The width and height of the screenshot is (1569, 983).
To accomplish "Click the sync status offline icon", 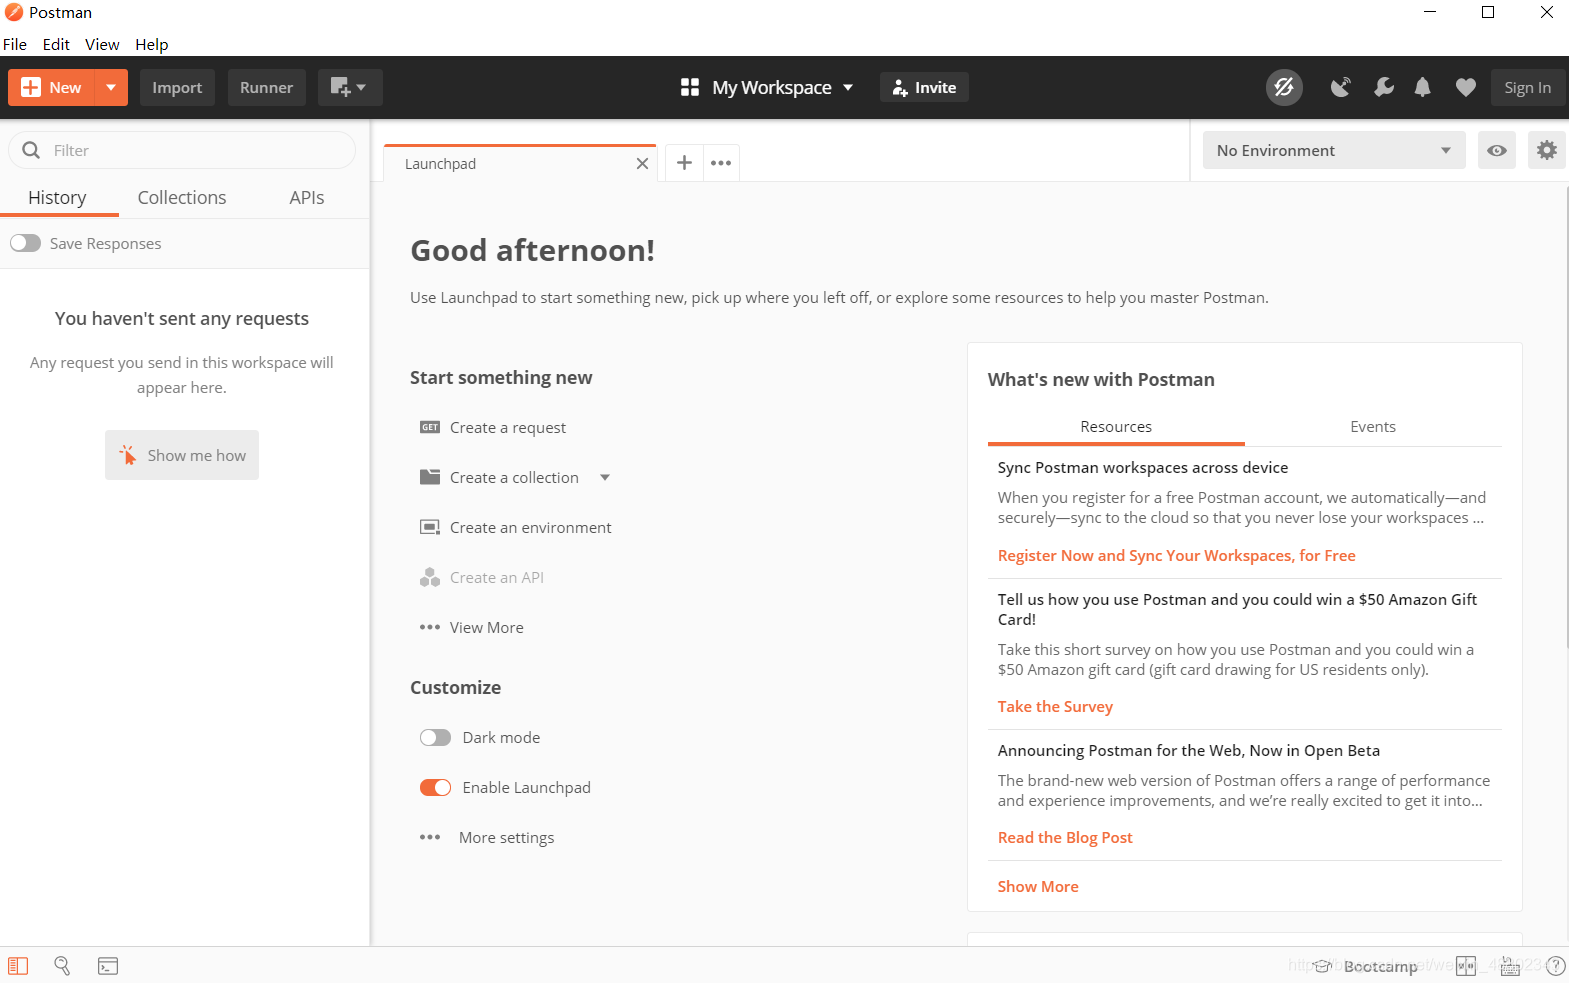I will pyautogui.click(x=1284, y=87).
